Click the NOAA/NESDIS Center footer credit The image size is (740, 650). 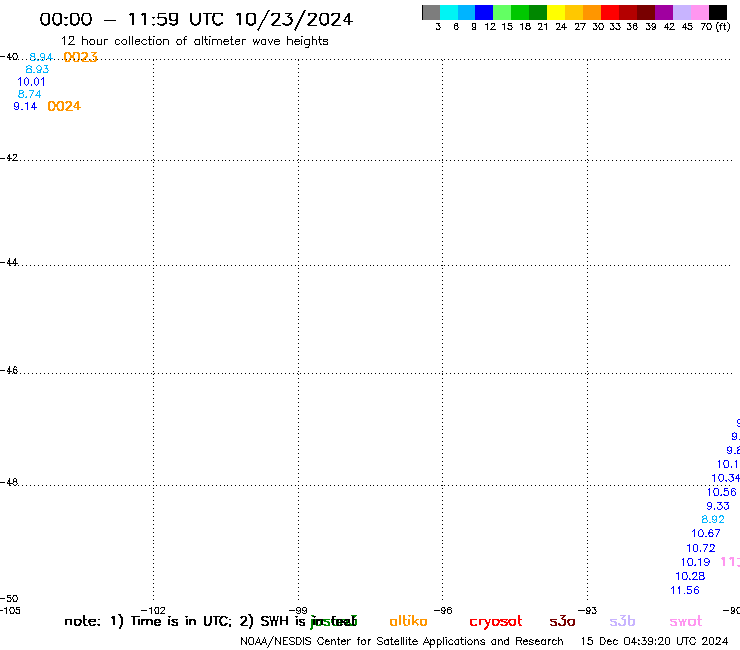402,641
